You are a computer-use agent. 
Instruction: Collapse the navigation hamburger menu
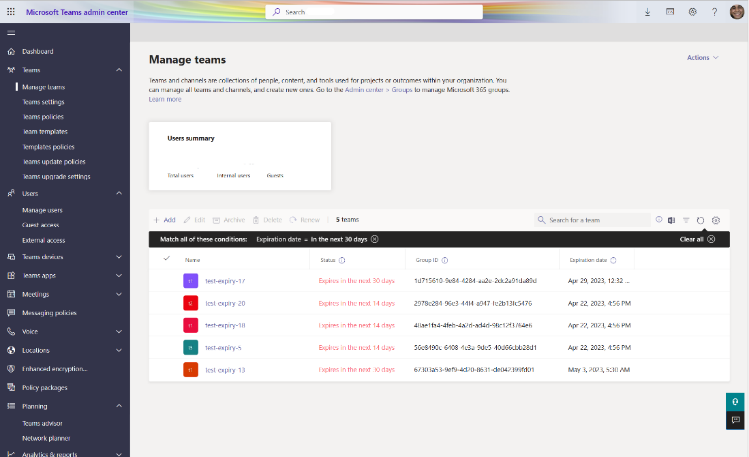click(x=11, y=33)
